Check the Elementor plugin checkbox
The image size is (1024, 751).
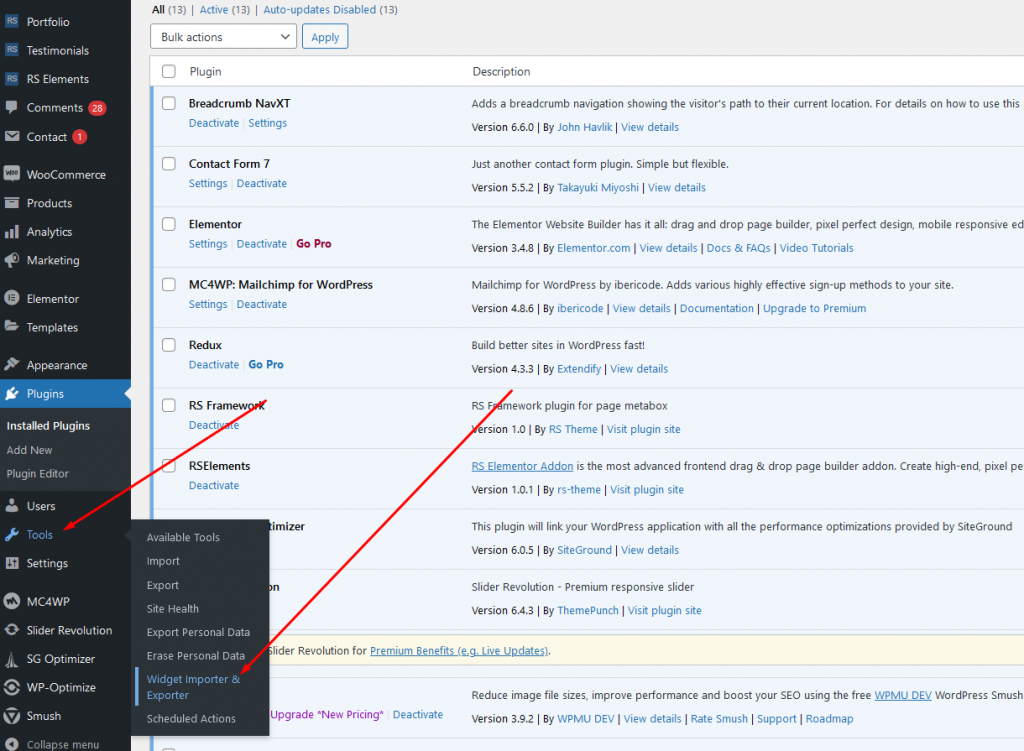point(168,224)
